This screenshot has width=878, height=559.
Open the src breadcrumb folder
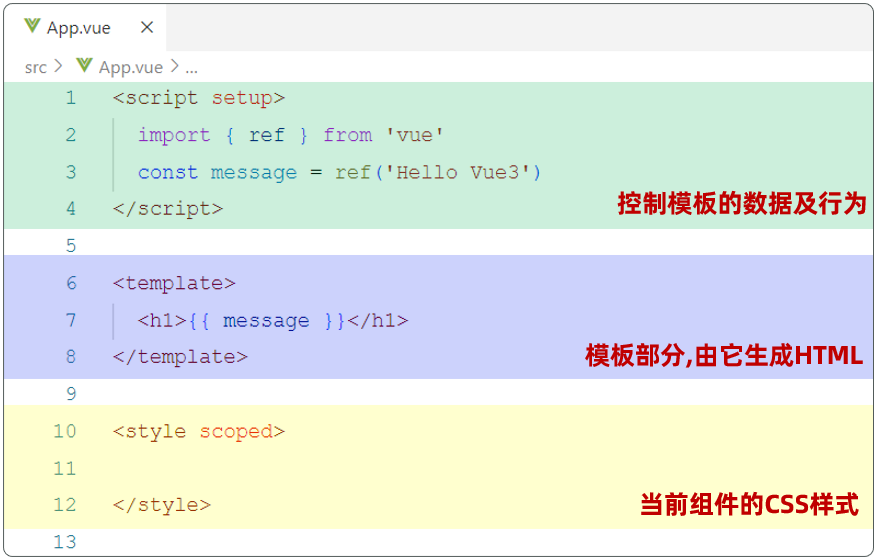(35, 68)
